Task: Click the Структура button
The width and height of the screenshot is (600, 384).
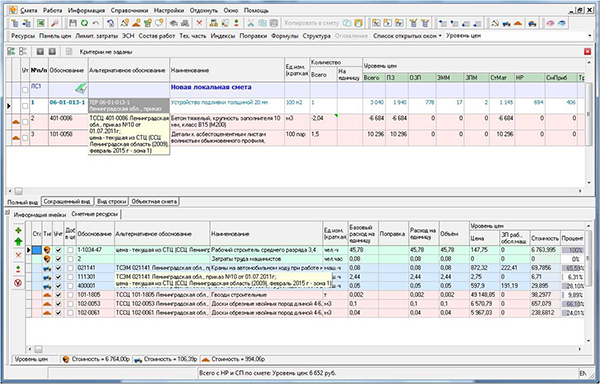Action: point(316,36)
